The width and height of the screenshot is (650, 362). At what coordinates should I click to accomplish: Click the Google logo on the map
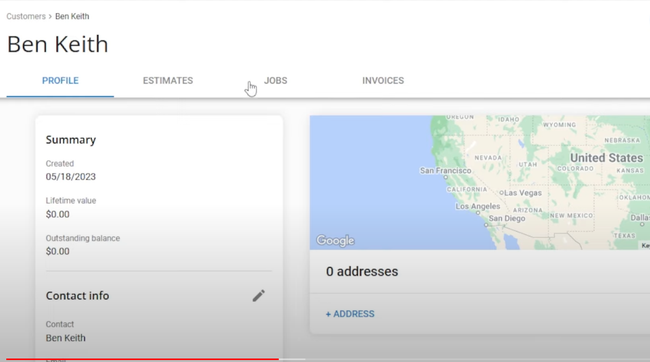(x=335, y=241)
